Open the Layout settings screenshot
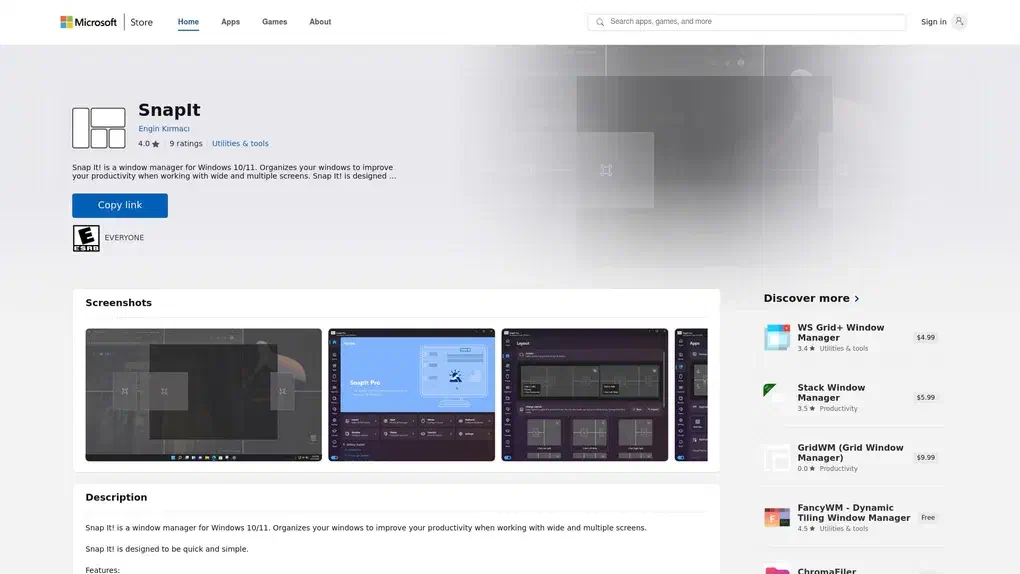 click(x=584, y=394)
